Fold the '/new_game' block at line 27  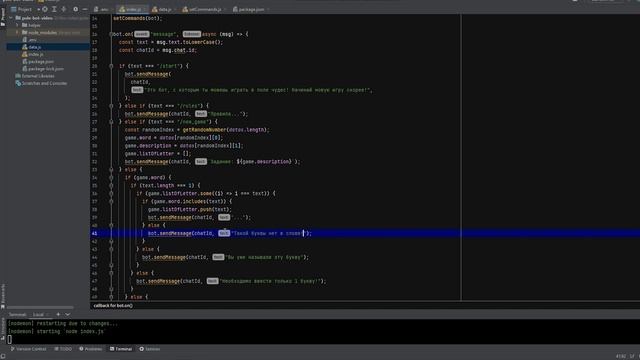111,122
